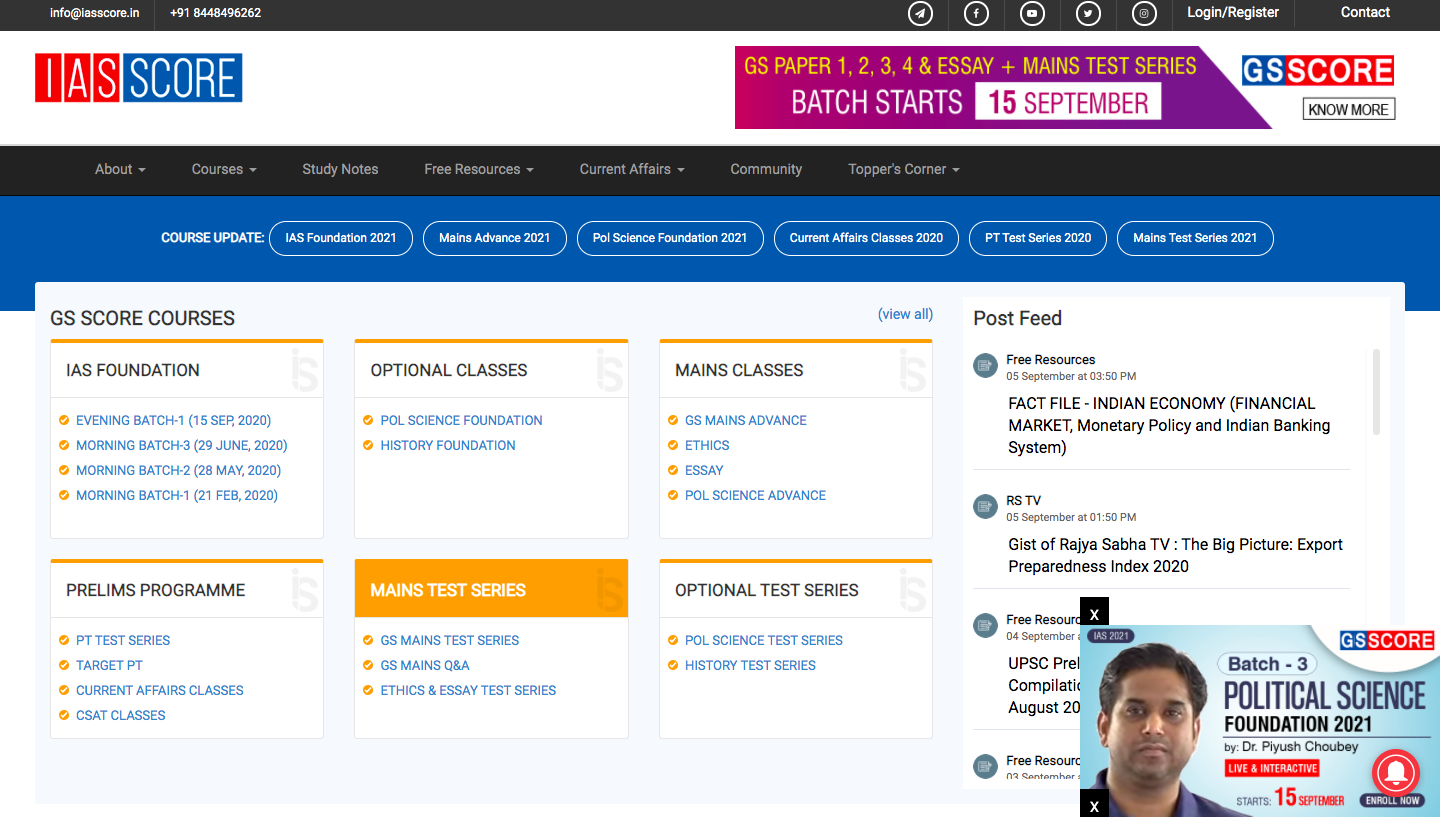Click post icon beside RS TV entry

coord(985,507)
